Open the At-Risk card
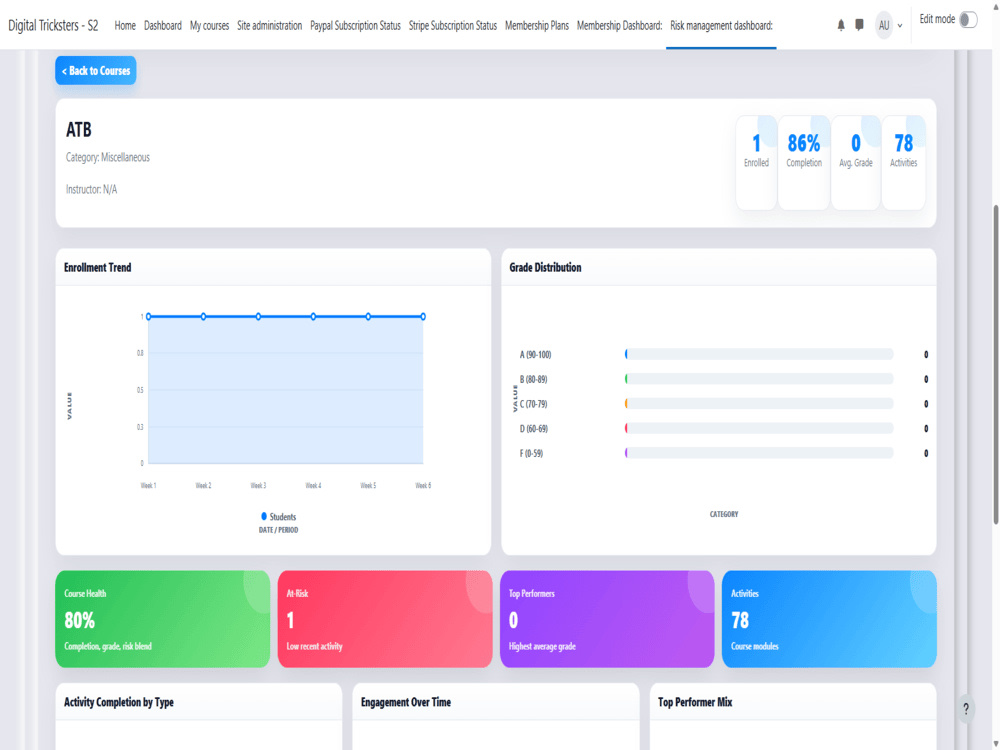 click(385, 619)
